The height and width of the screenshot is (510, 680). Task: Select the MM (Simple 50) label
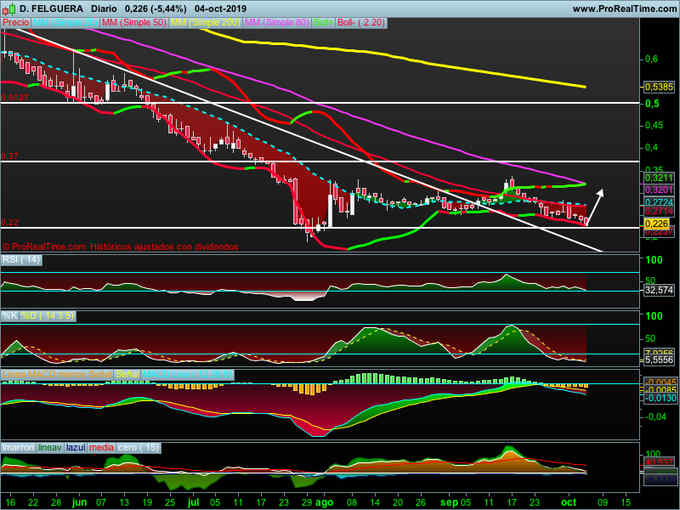[134, 22]
